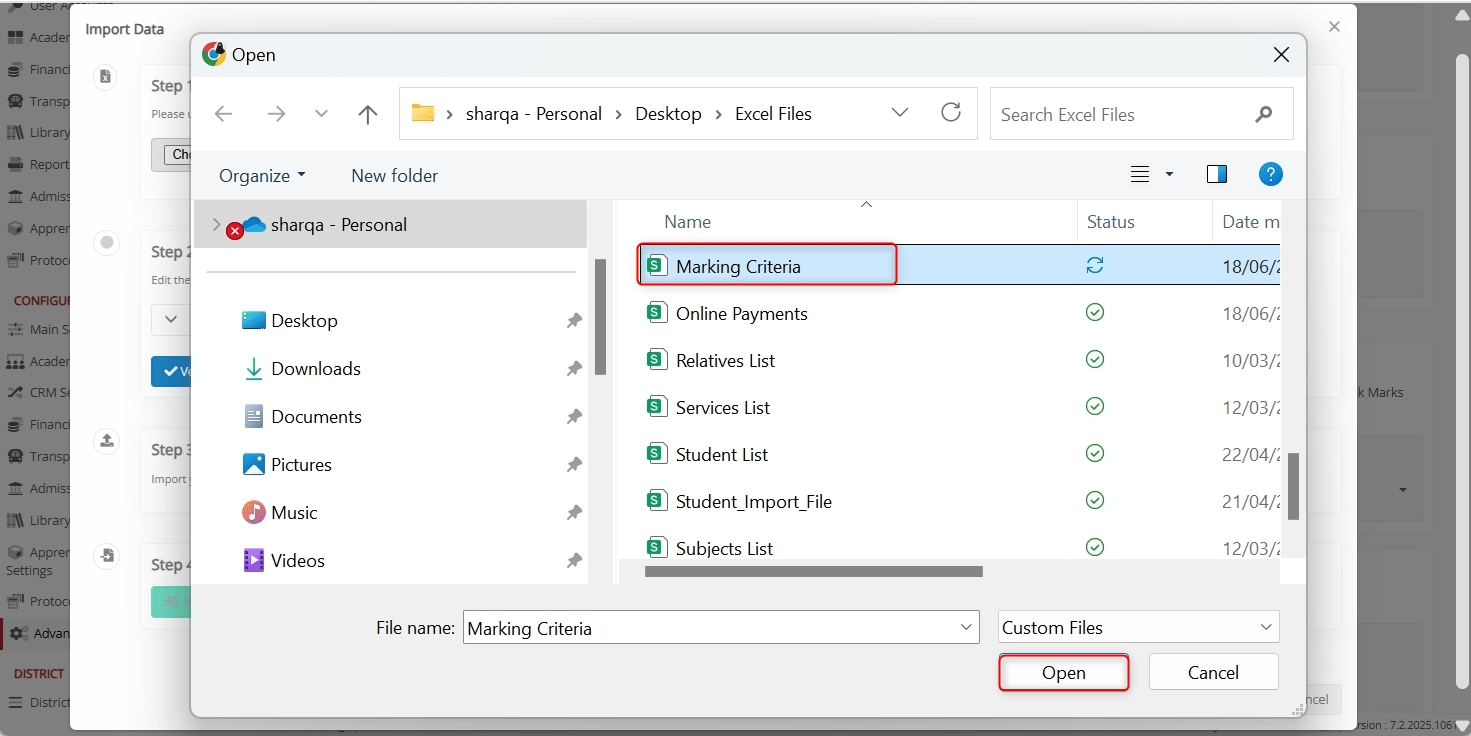Screen dimensions: 1471x736
Task: Open the Custom Files type dropdown
Action: point(1138,628)
